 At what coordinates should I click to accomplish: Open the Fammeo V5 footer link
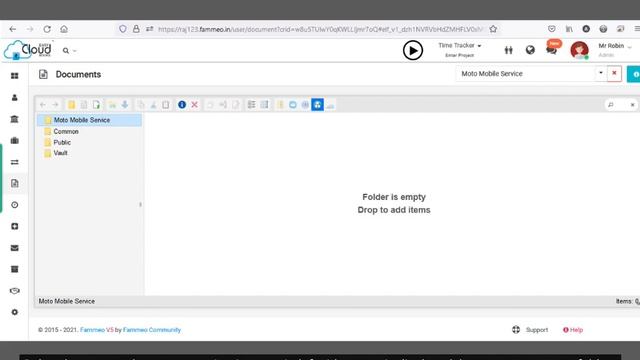(96, 330)
